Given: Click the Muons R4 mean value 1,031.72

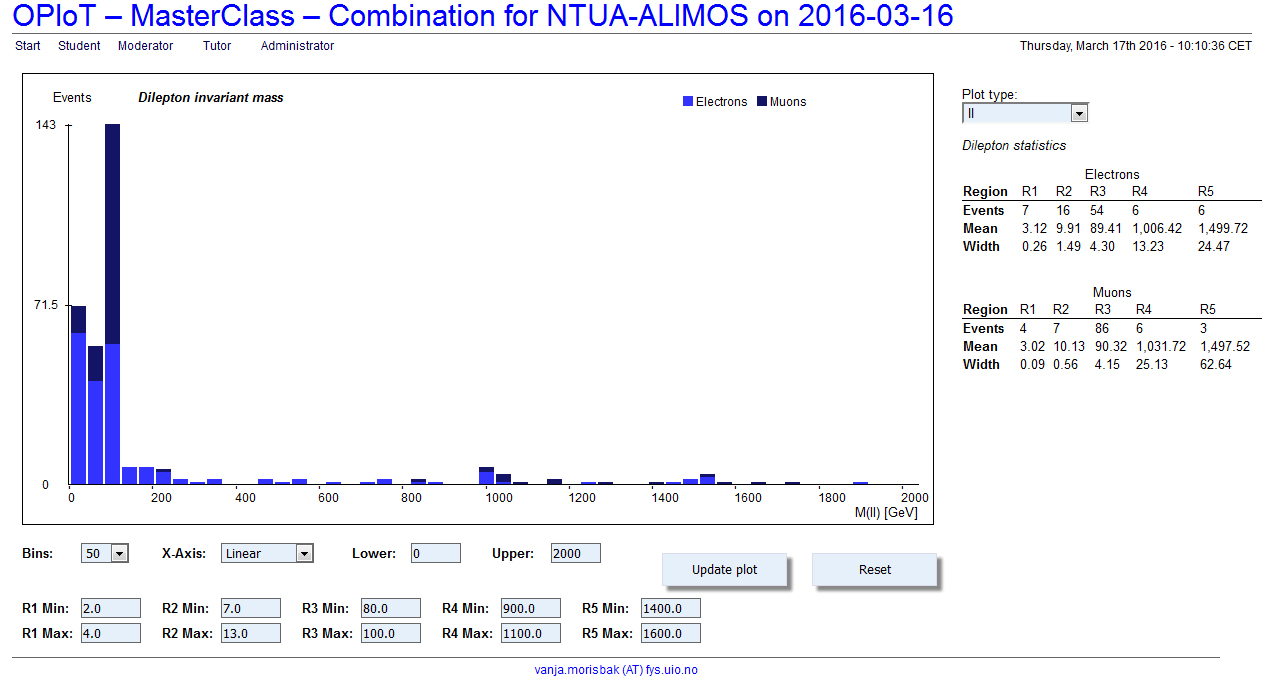Looking at the screenshot, I should 1163,347.
